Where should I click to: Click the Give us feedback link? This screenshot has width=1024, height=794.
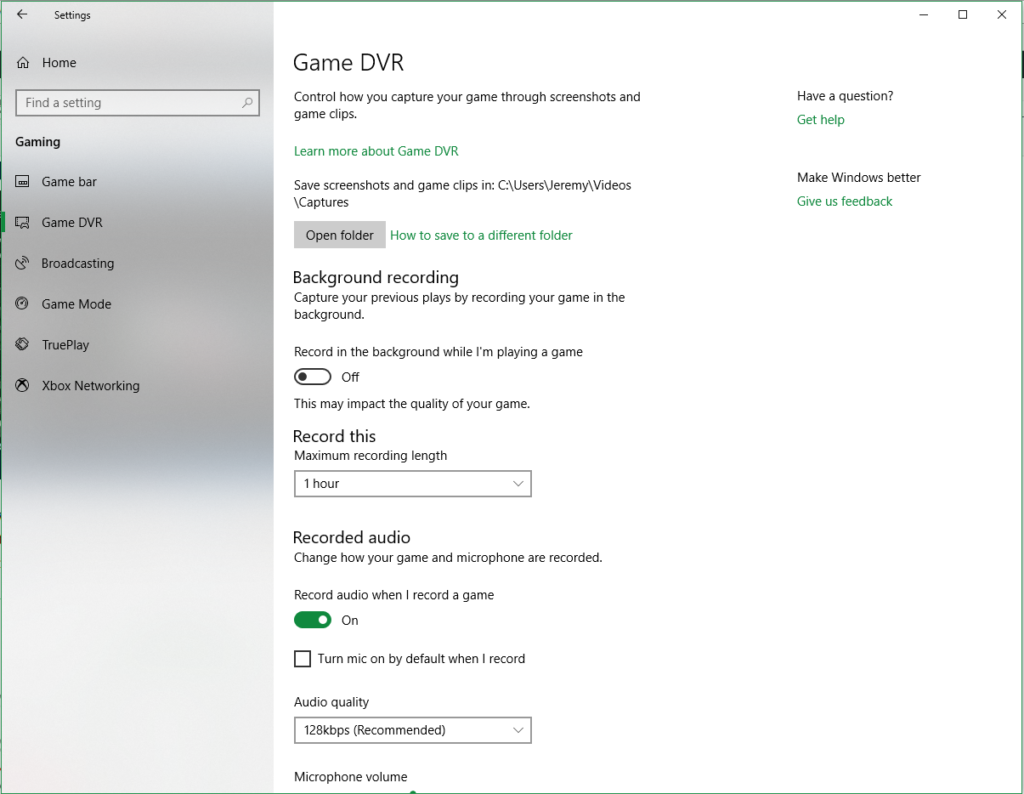(844, 201)
